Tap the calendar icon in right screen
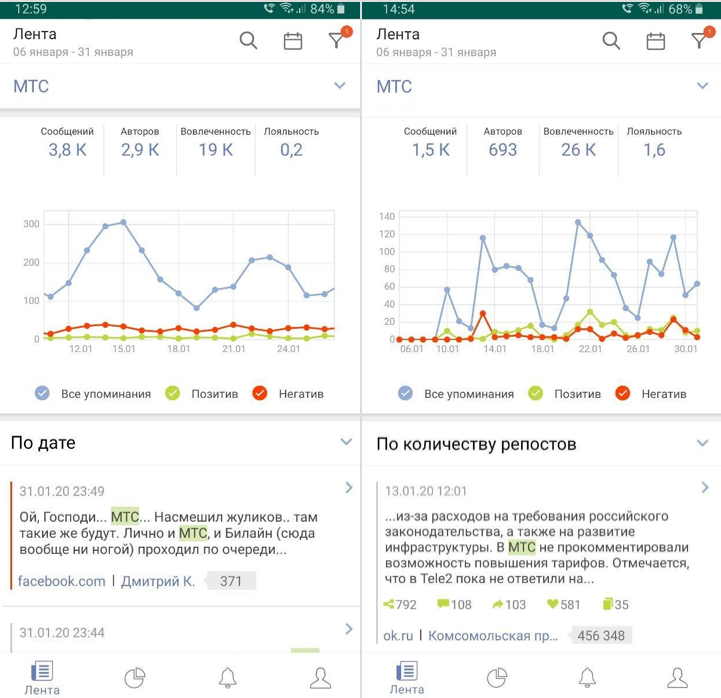This screenshot has height=698, width=721. 656,41
